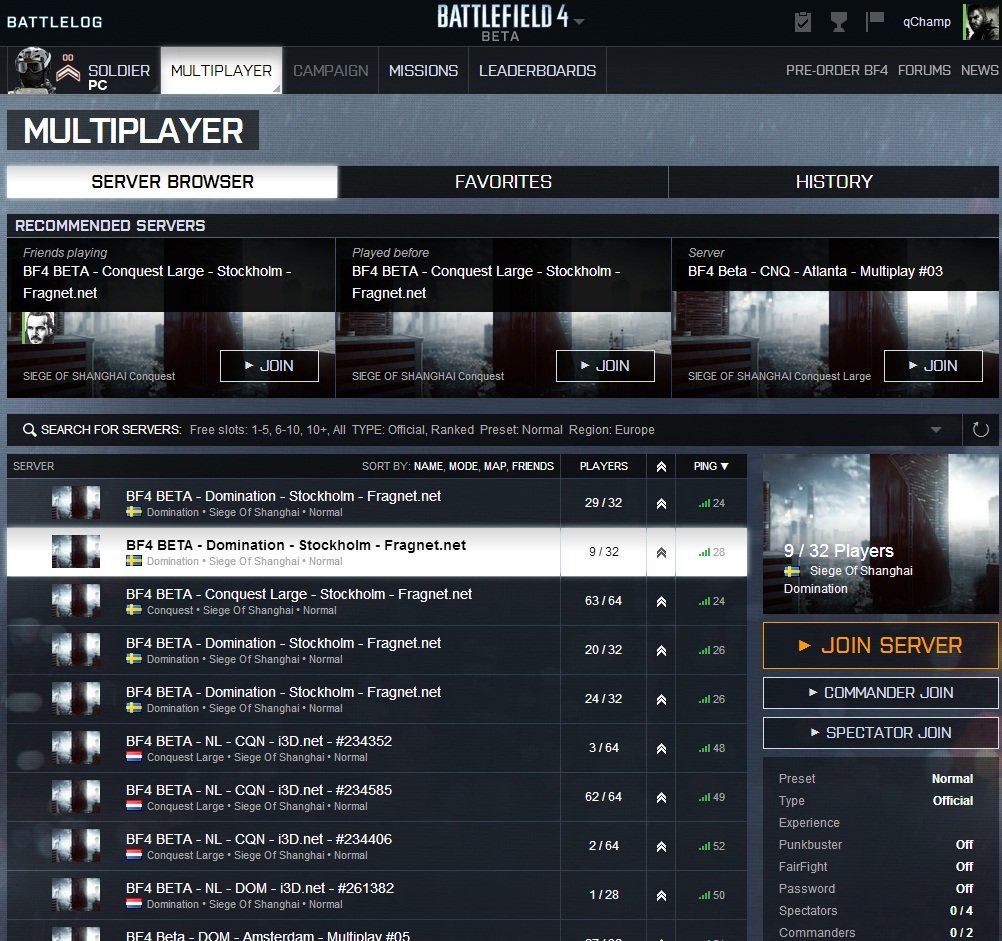Select BF4 BETA NL CQN #234585 server
Viewport: 1002px width, 941px height.
[376, 797]
